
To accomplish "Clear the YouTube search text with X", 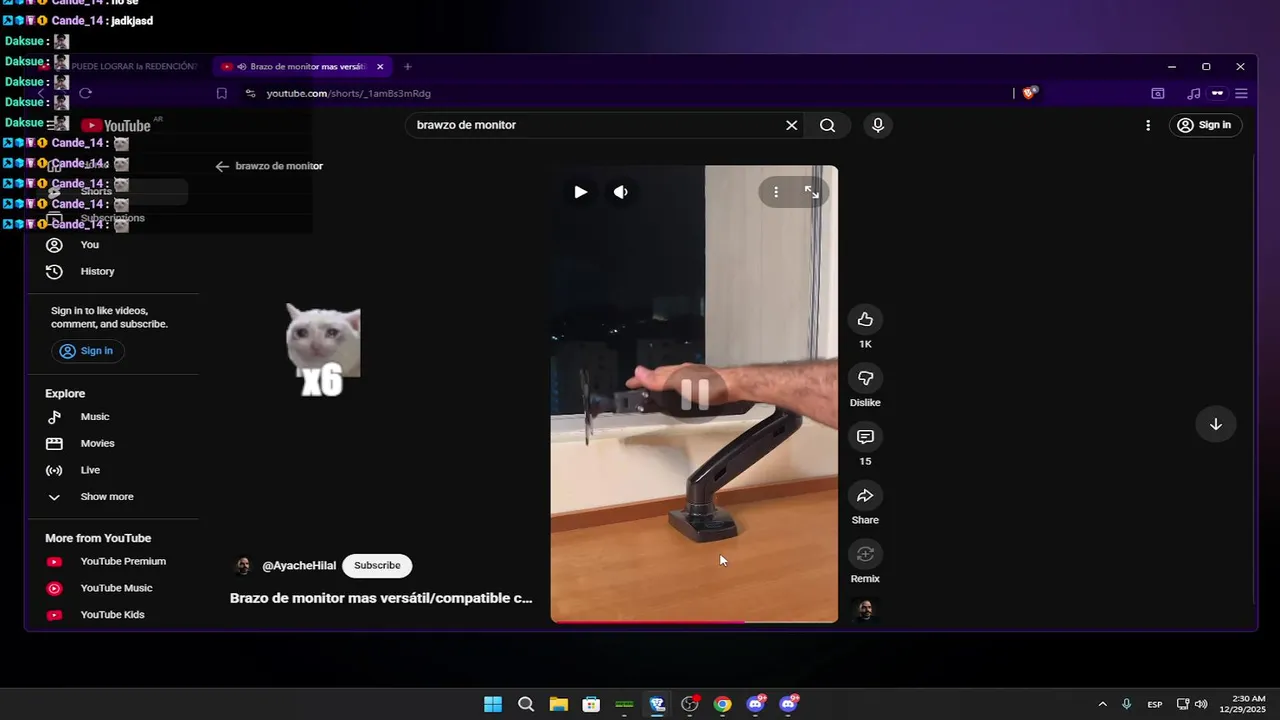I will tap(791, 125).
